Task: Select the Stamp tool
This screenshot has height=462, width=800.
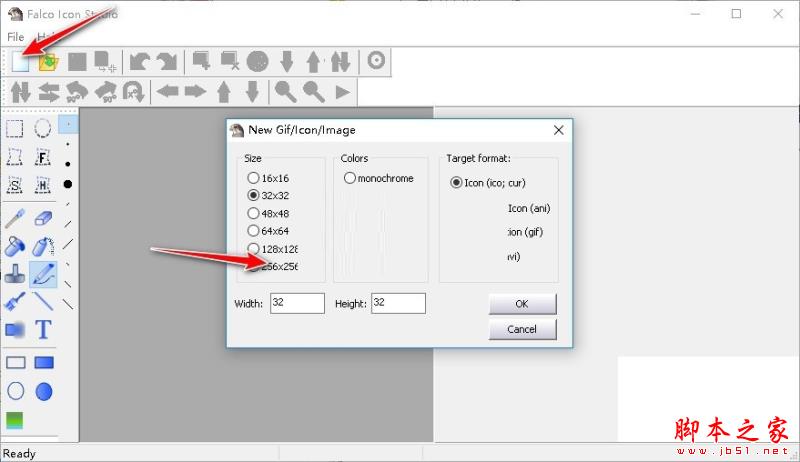Action: point(15,274)
